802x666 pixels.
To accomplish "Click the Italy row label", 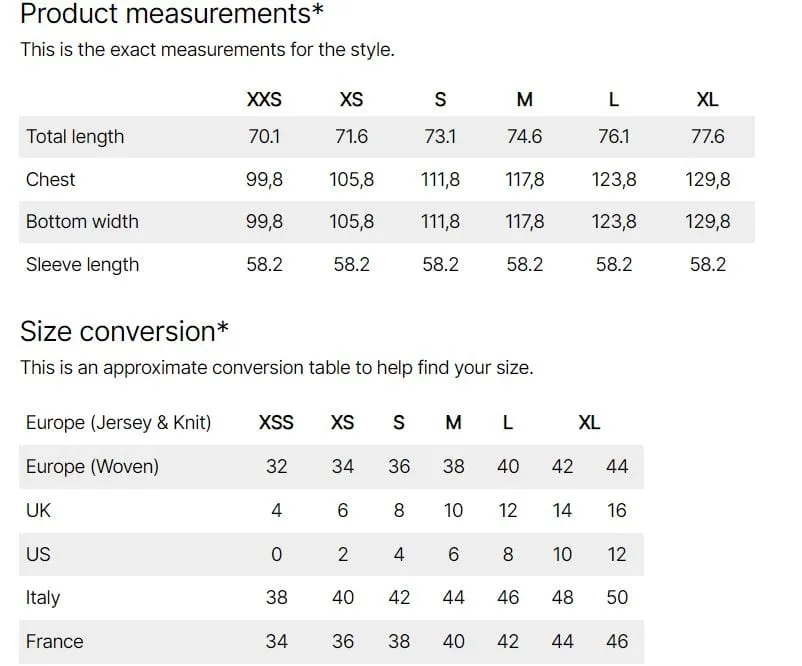I will click(x=43, y=597).
